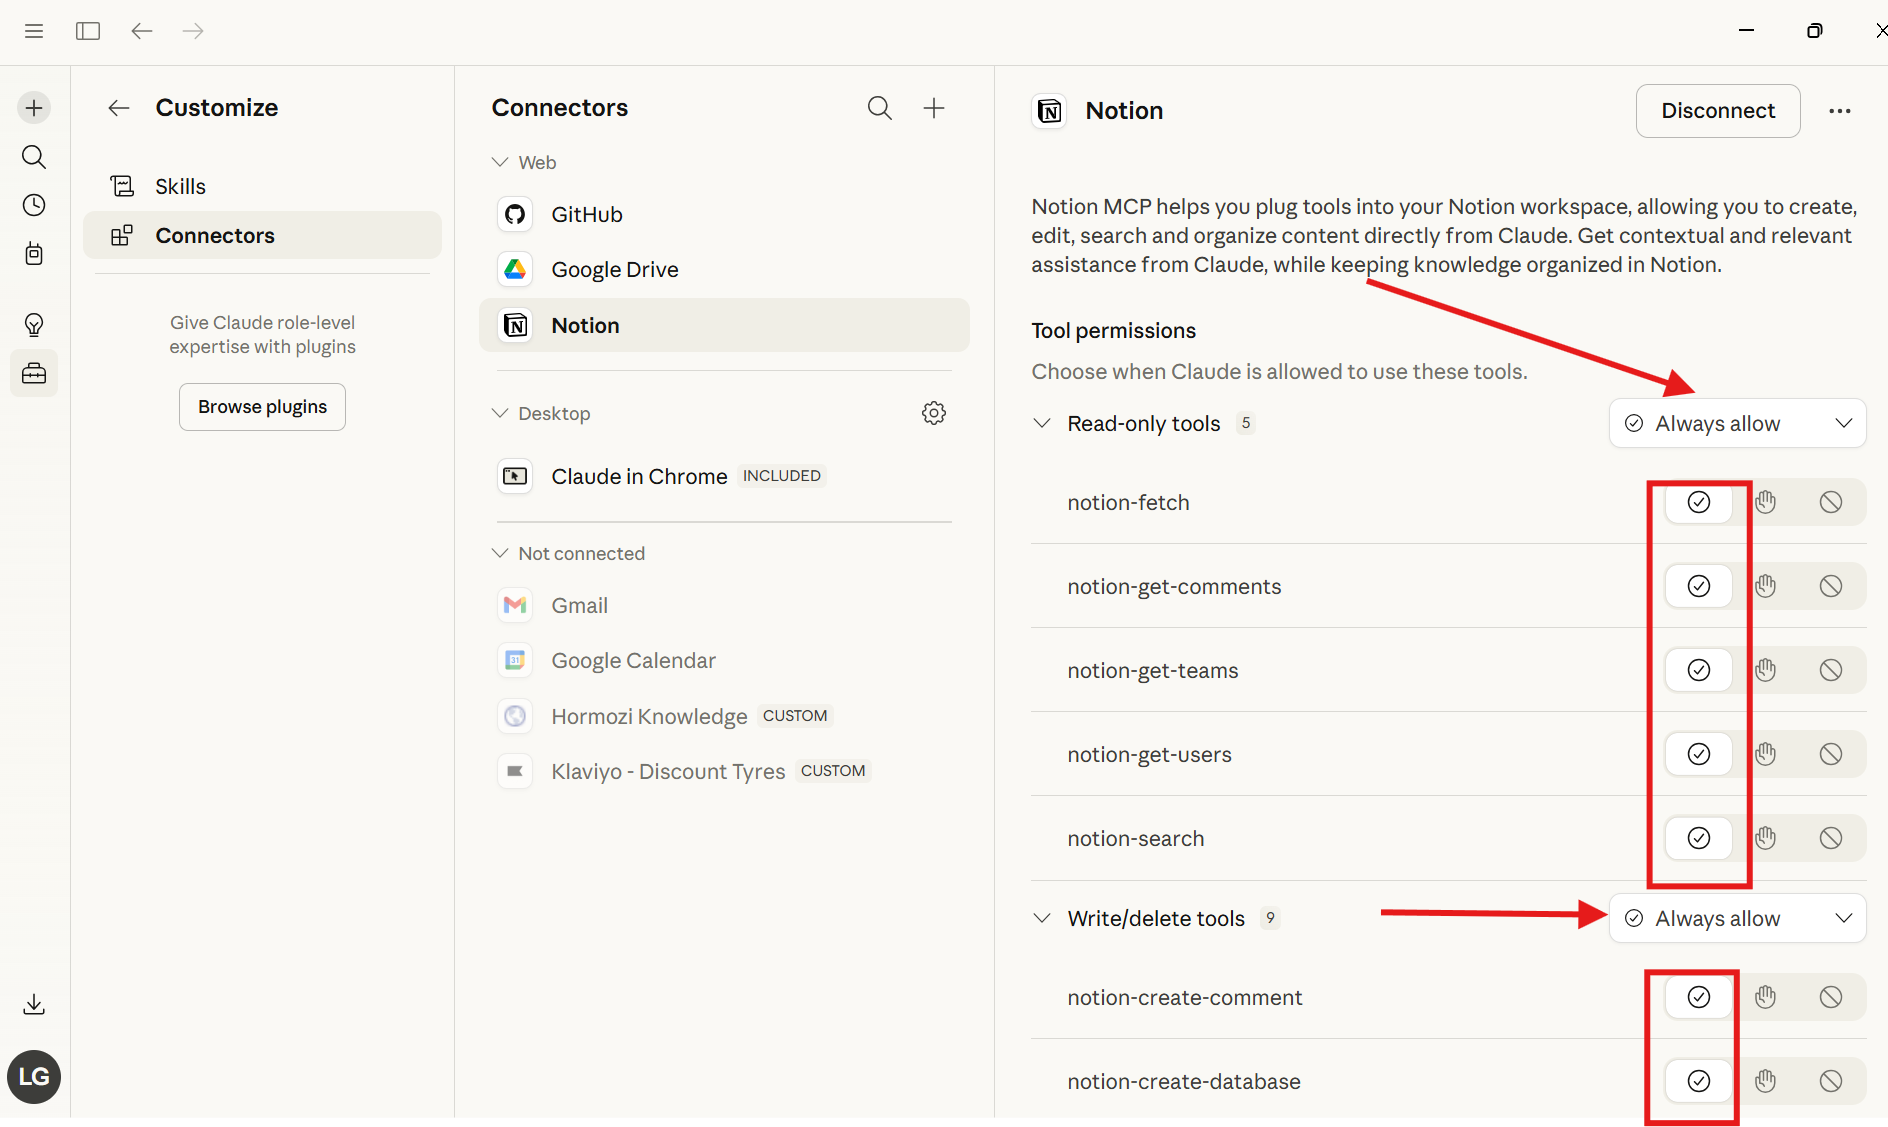Select the Google Drive connector
1888x1127 pixels.
pos(724,269)
